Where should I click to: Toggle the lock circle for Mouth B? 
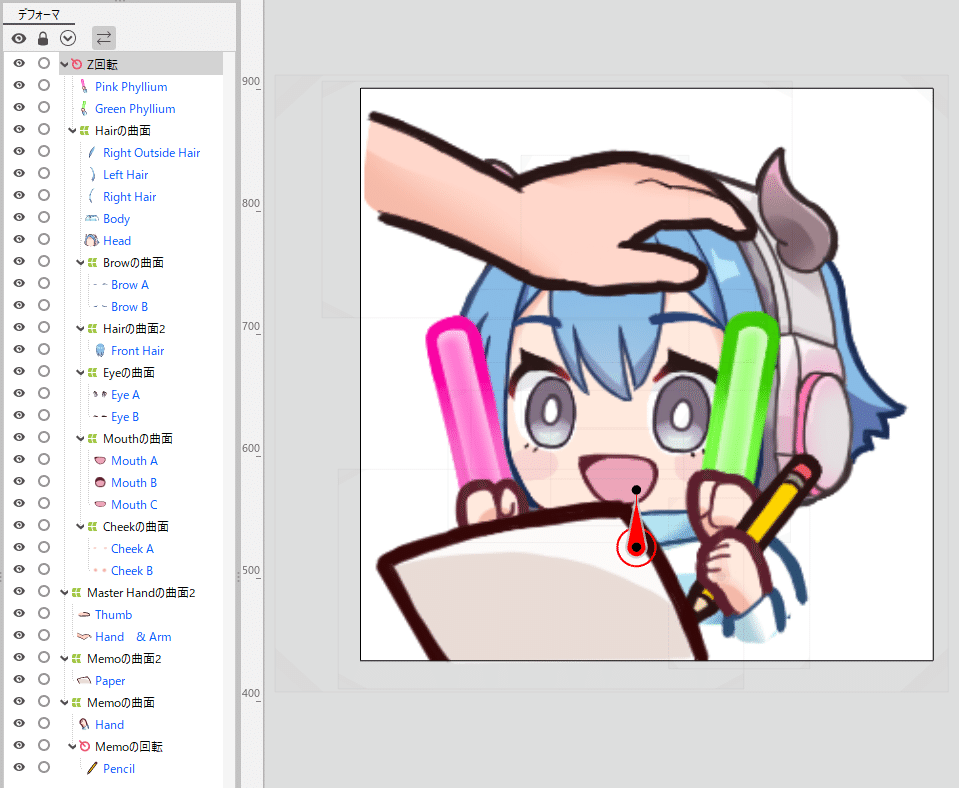(x=43, y=481)
